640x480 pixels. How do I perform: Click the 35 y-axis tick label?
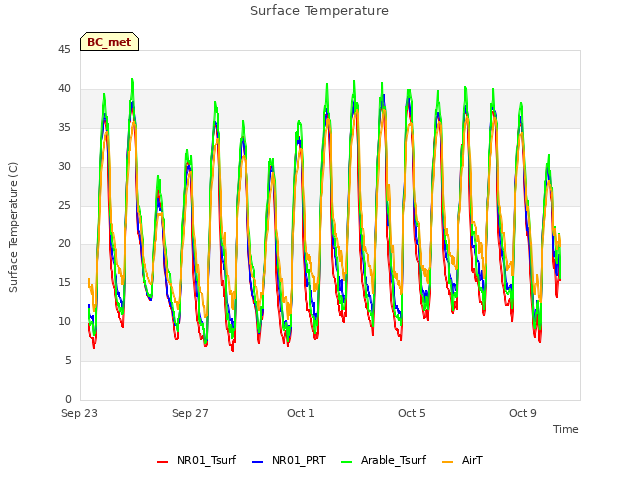(64, 128)
